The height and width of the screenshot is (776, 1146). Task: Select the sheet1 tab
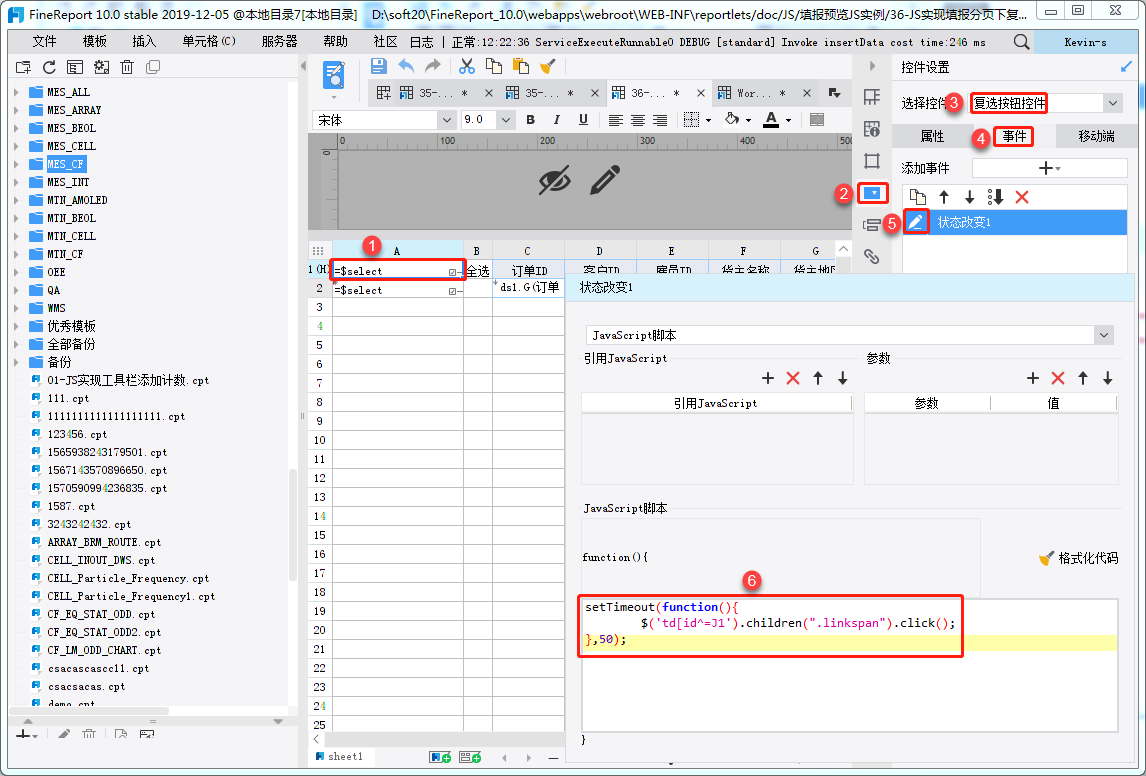point(339,756)
